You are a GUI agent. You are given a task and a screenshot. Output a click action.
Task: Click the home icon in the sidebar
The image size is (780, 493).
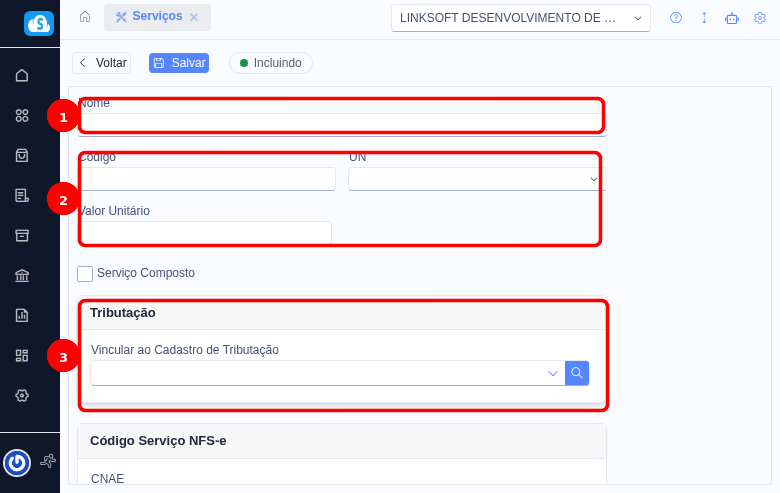[x=22, y=75]
